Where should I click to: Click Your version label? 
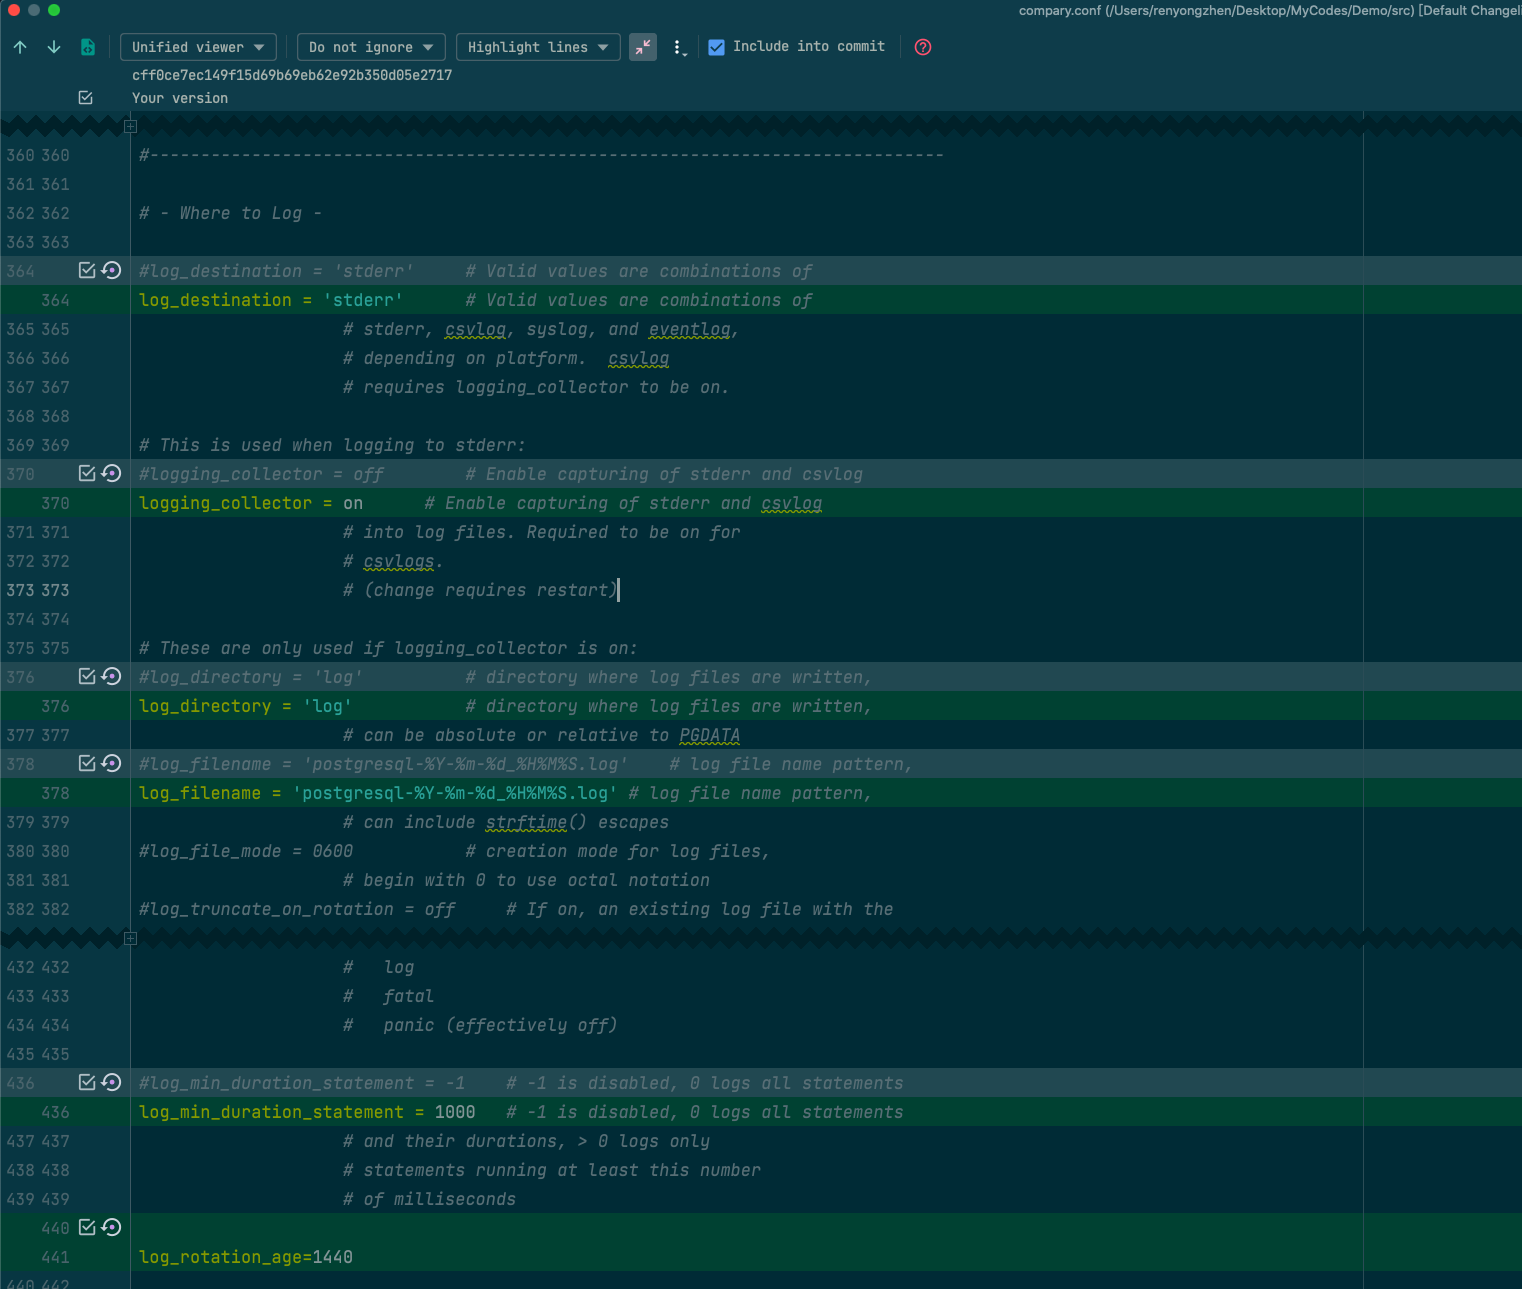click(x=180, y=98)
